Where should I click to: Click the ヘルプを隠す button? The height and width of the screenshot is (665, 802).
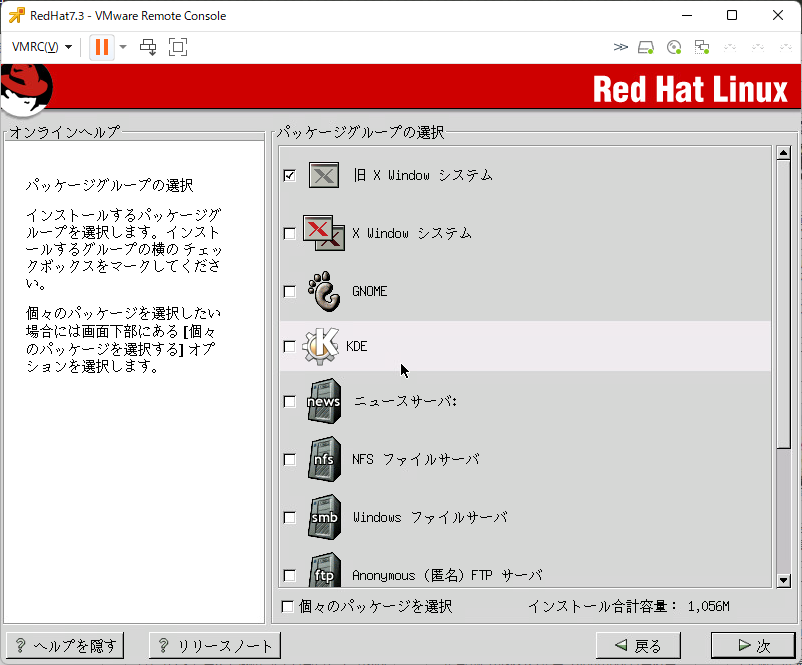point(65,646)
